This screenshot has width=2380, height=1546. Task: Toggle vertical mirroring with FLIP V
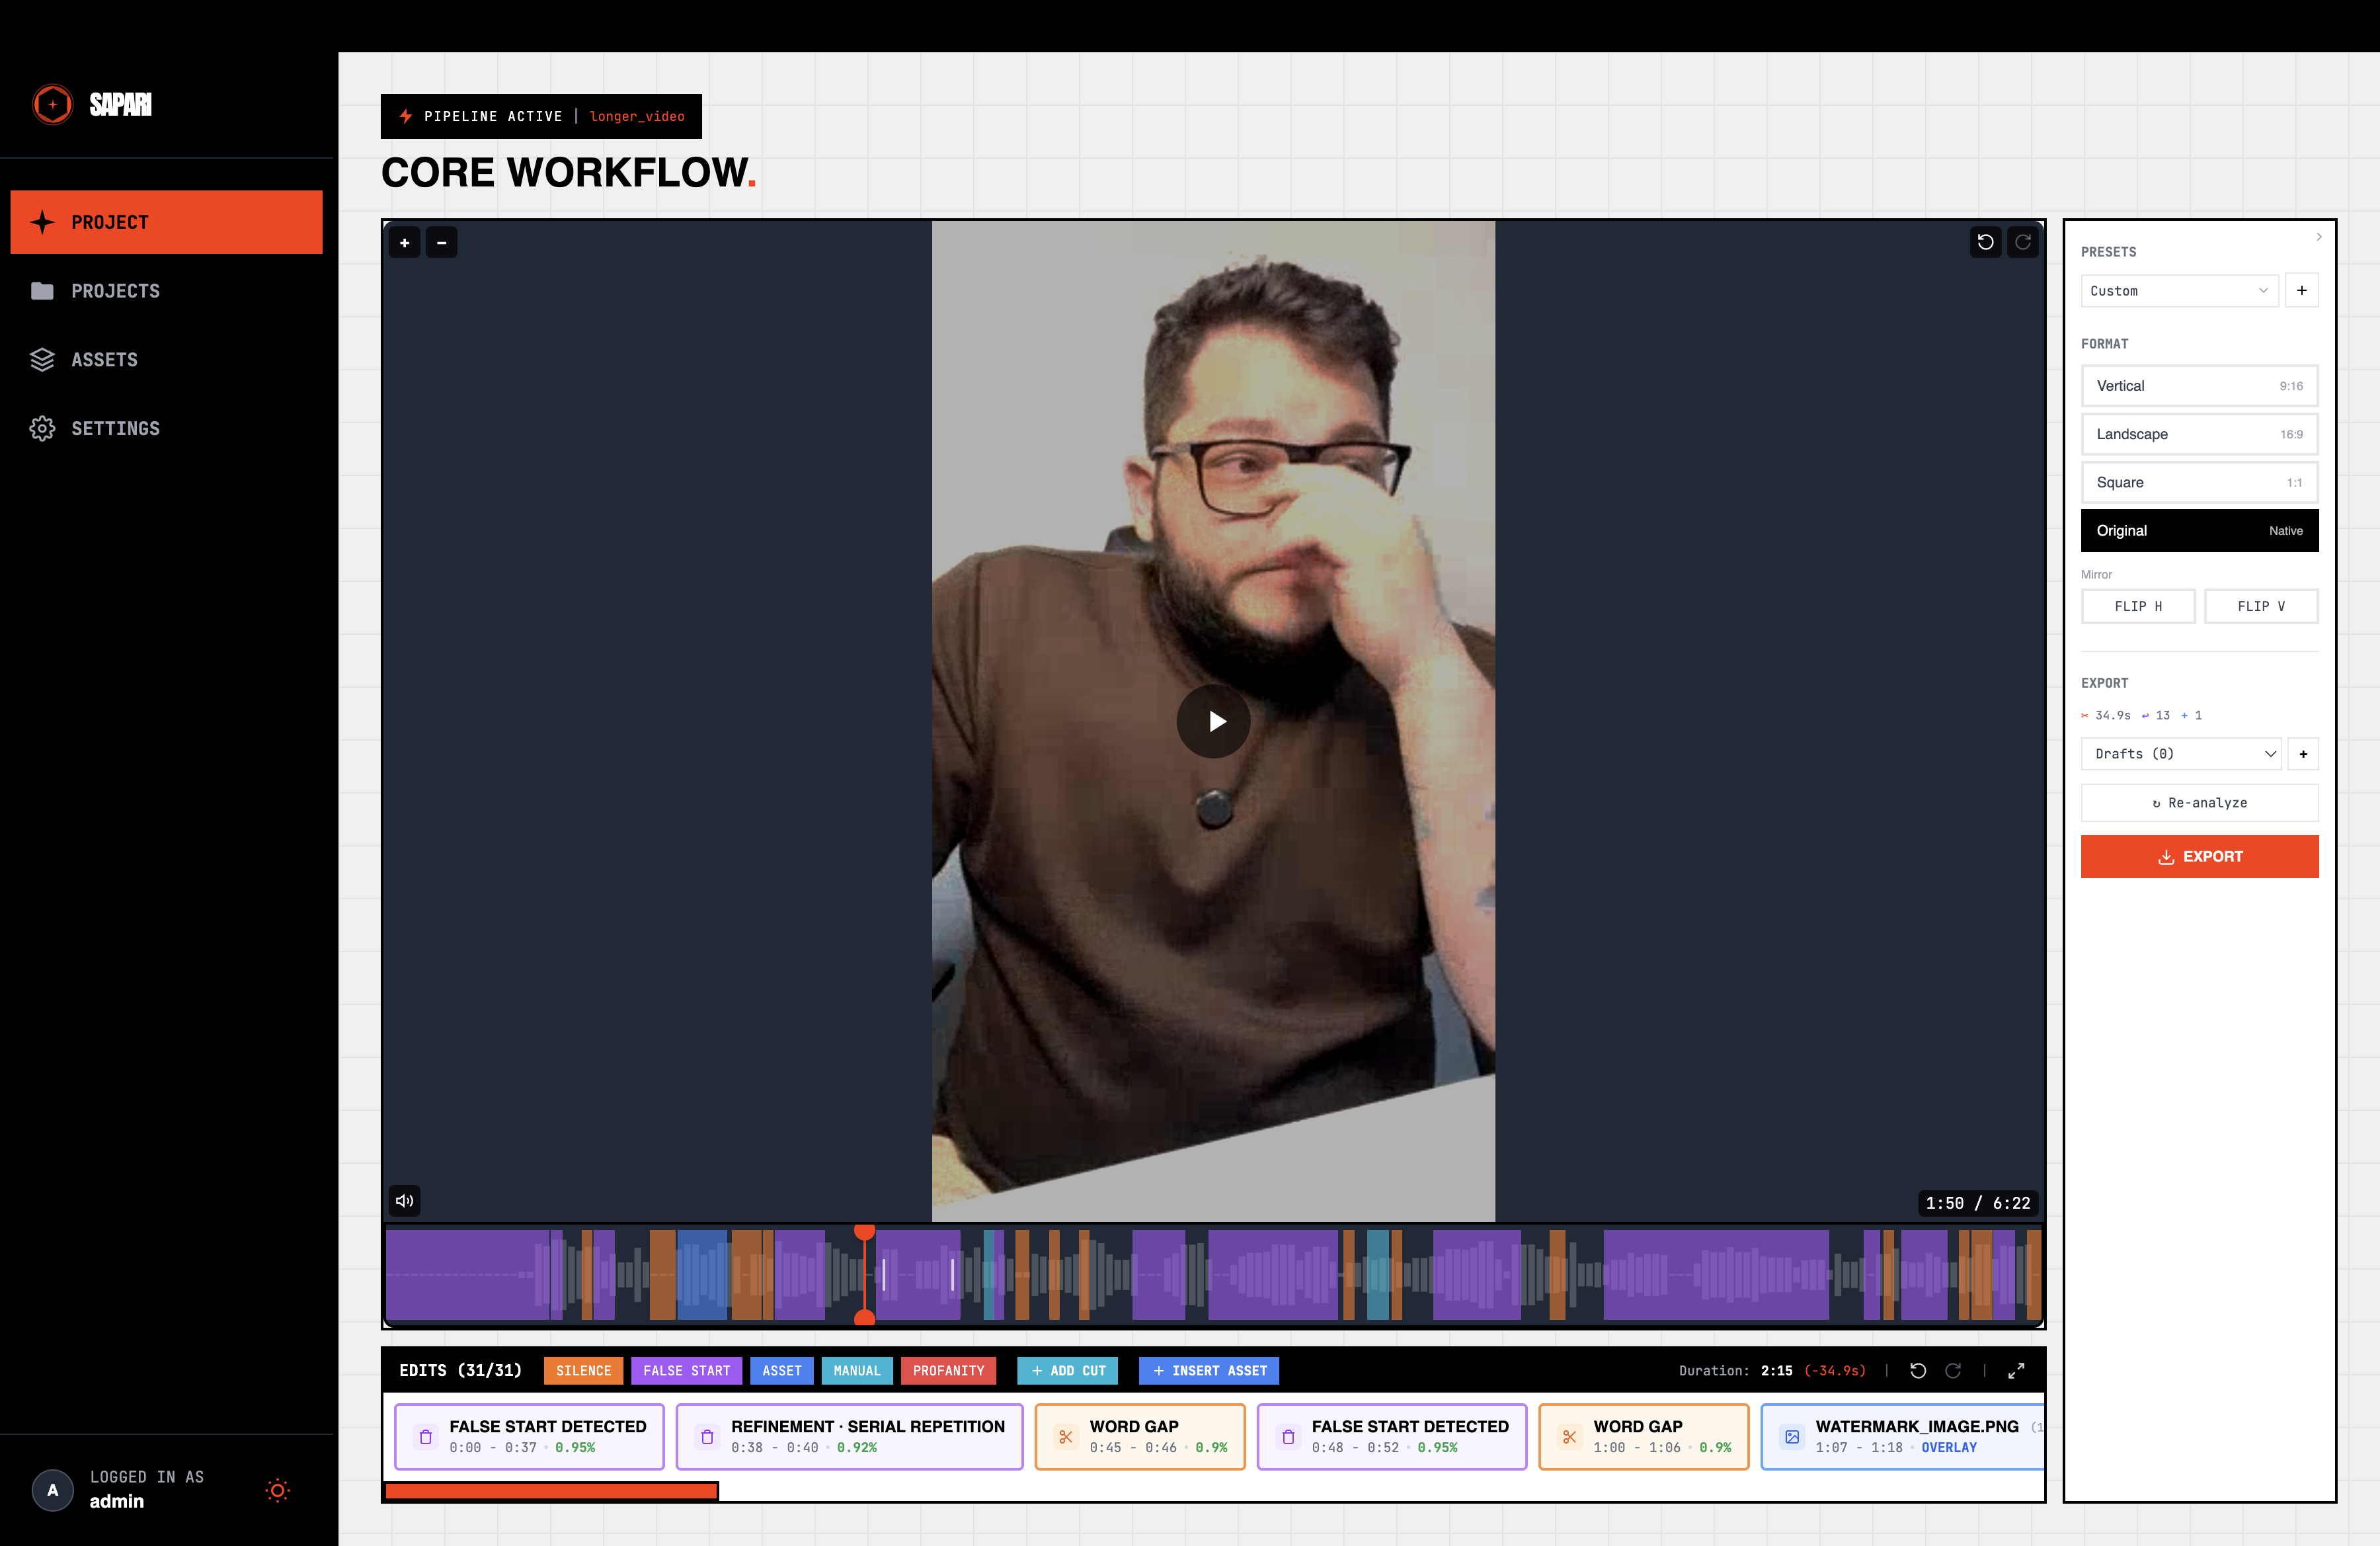coord(2261,606)
